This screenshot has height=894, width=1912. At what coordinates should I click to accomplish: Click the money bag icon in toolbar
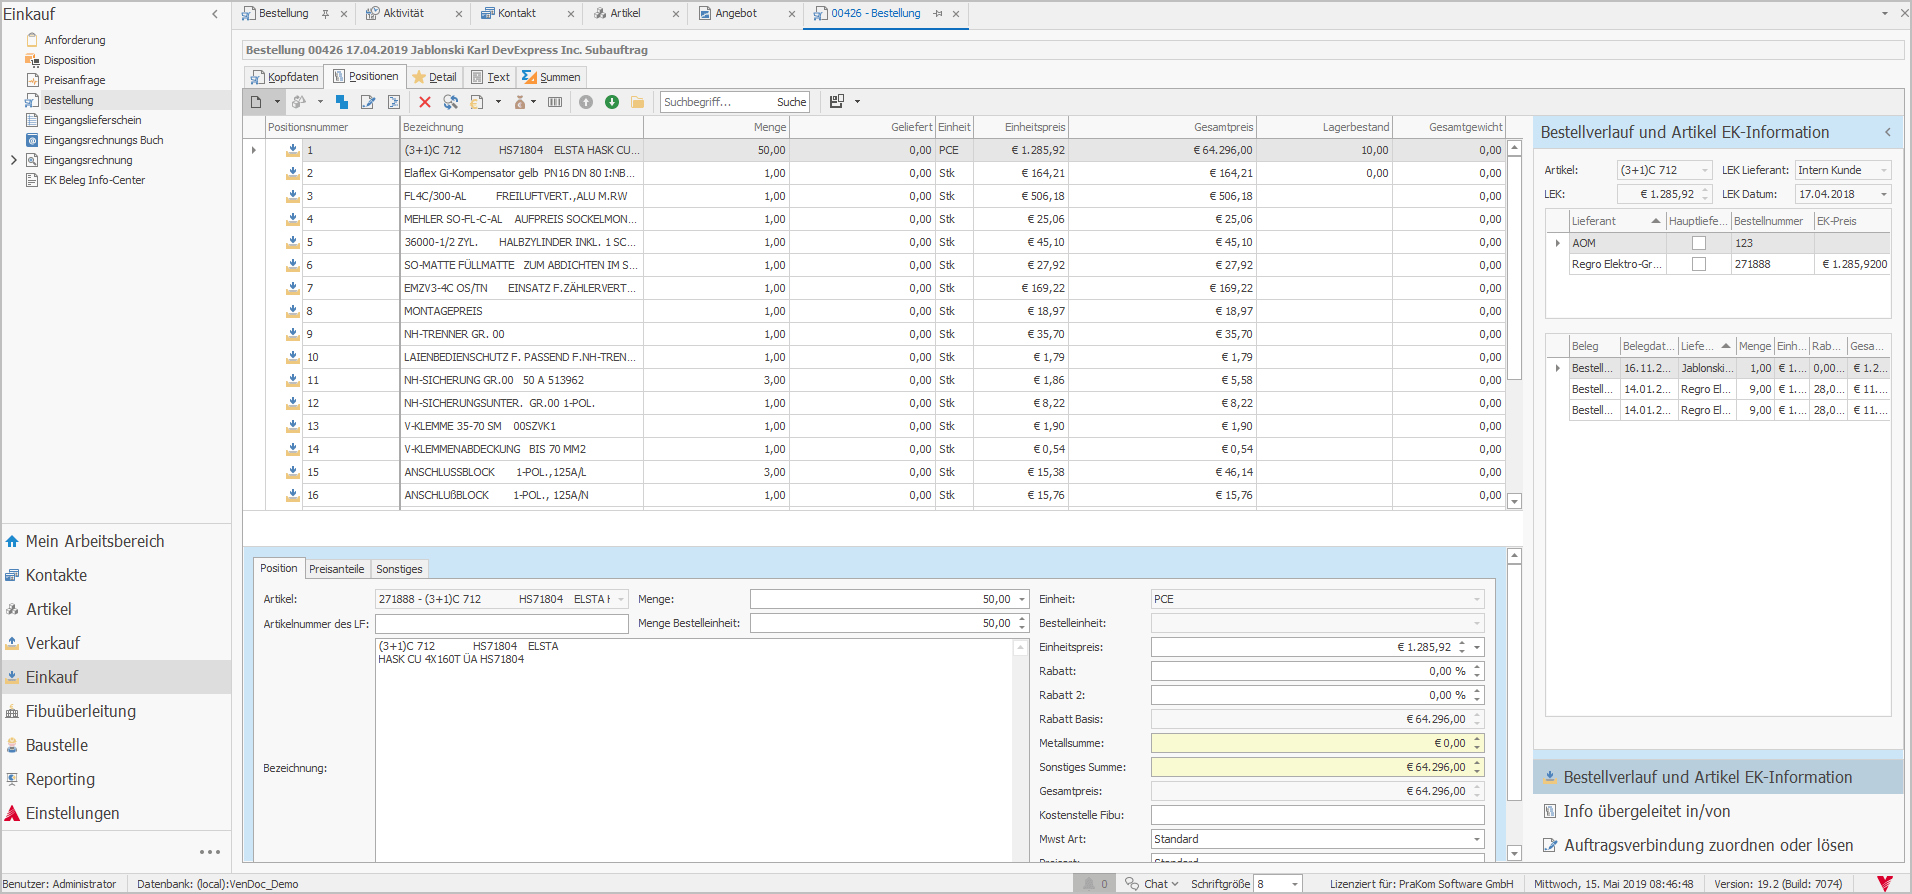[520, 102]
